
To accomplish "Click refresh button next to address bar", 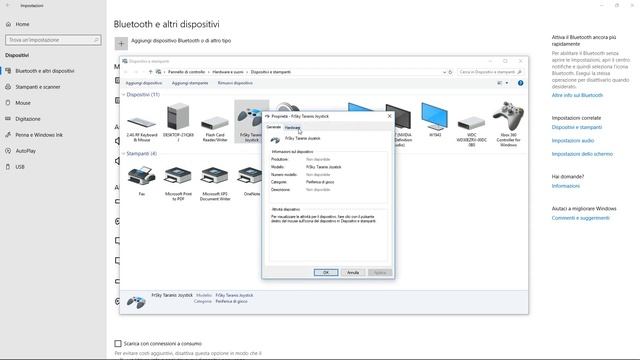I will click(450, 72).
